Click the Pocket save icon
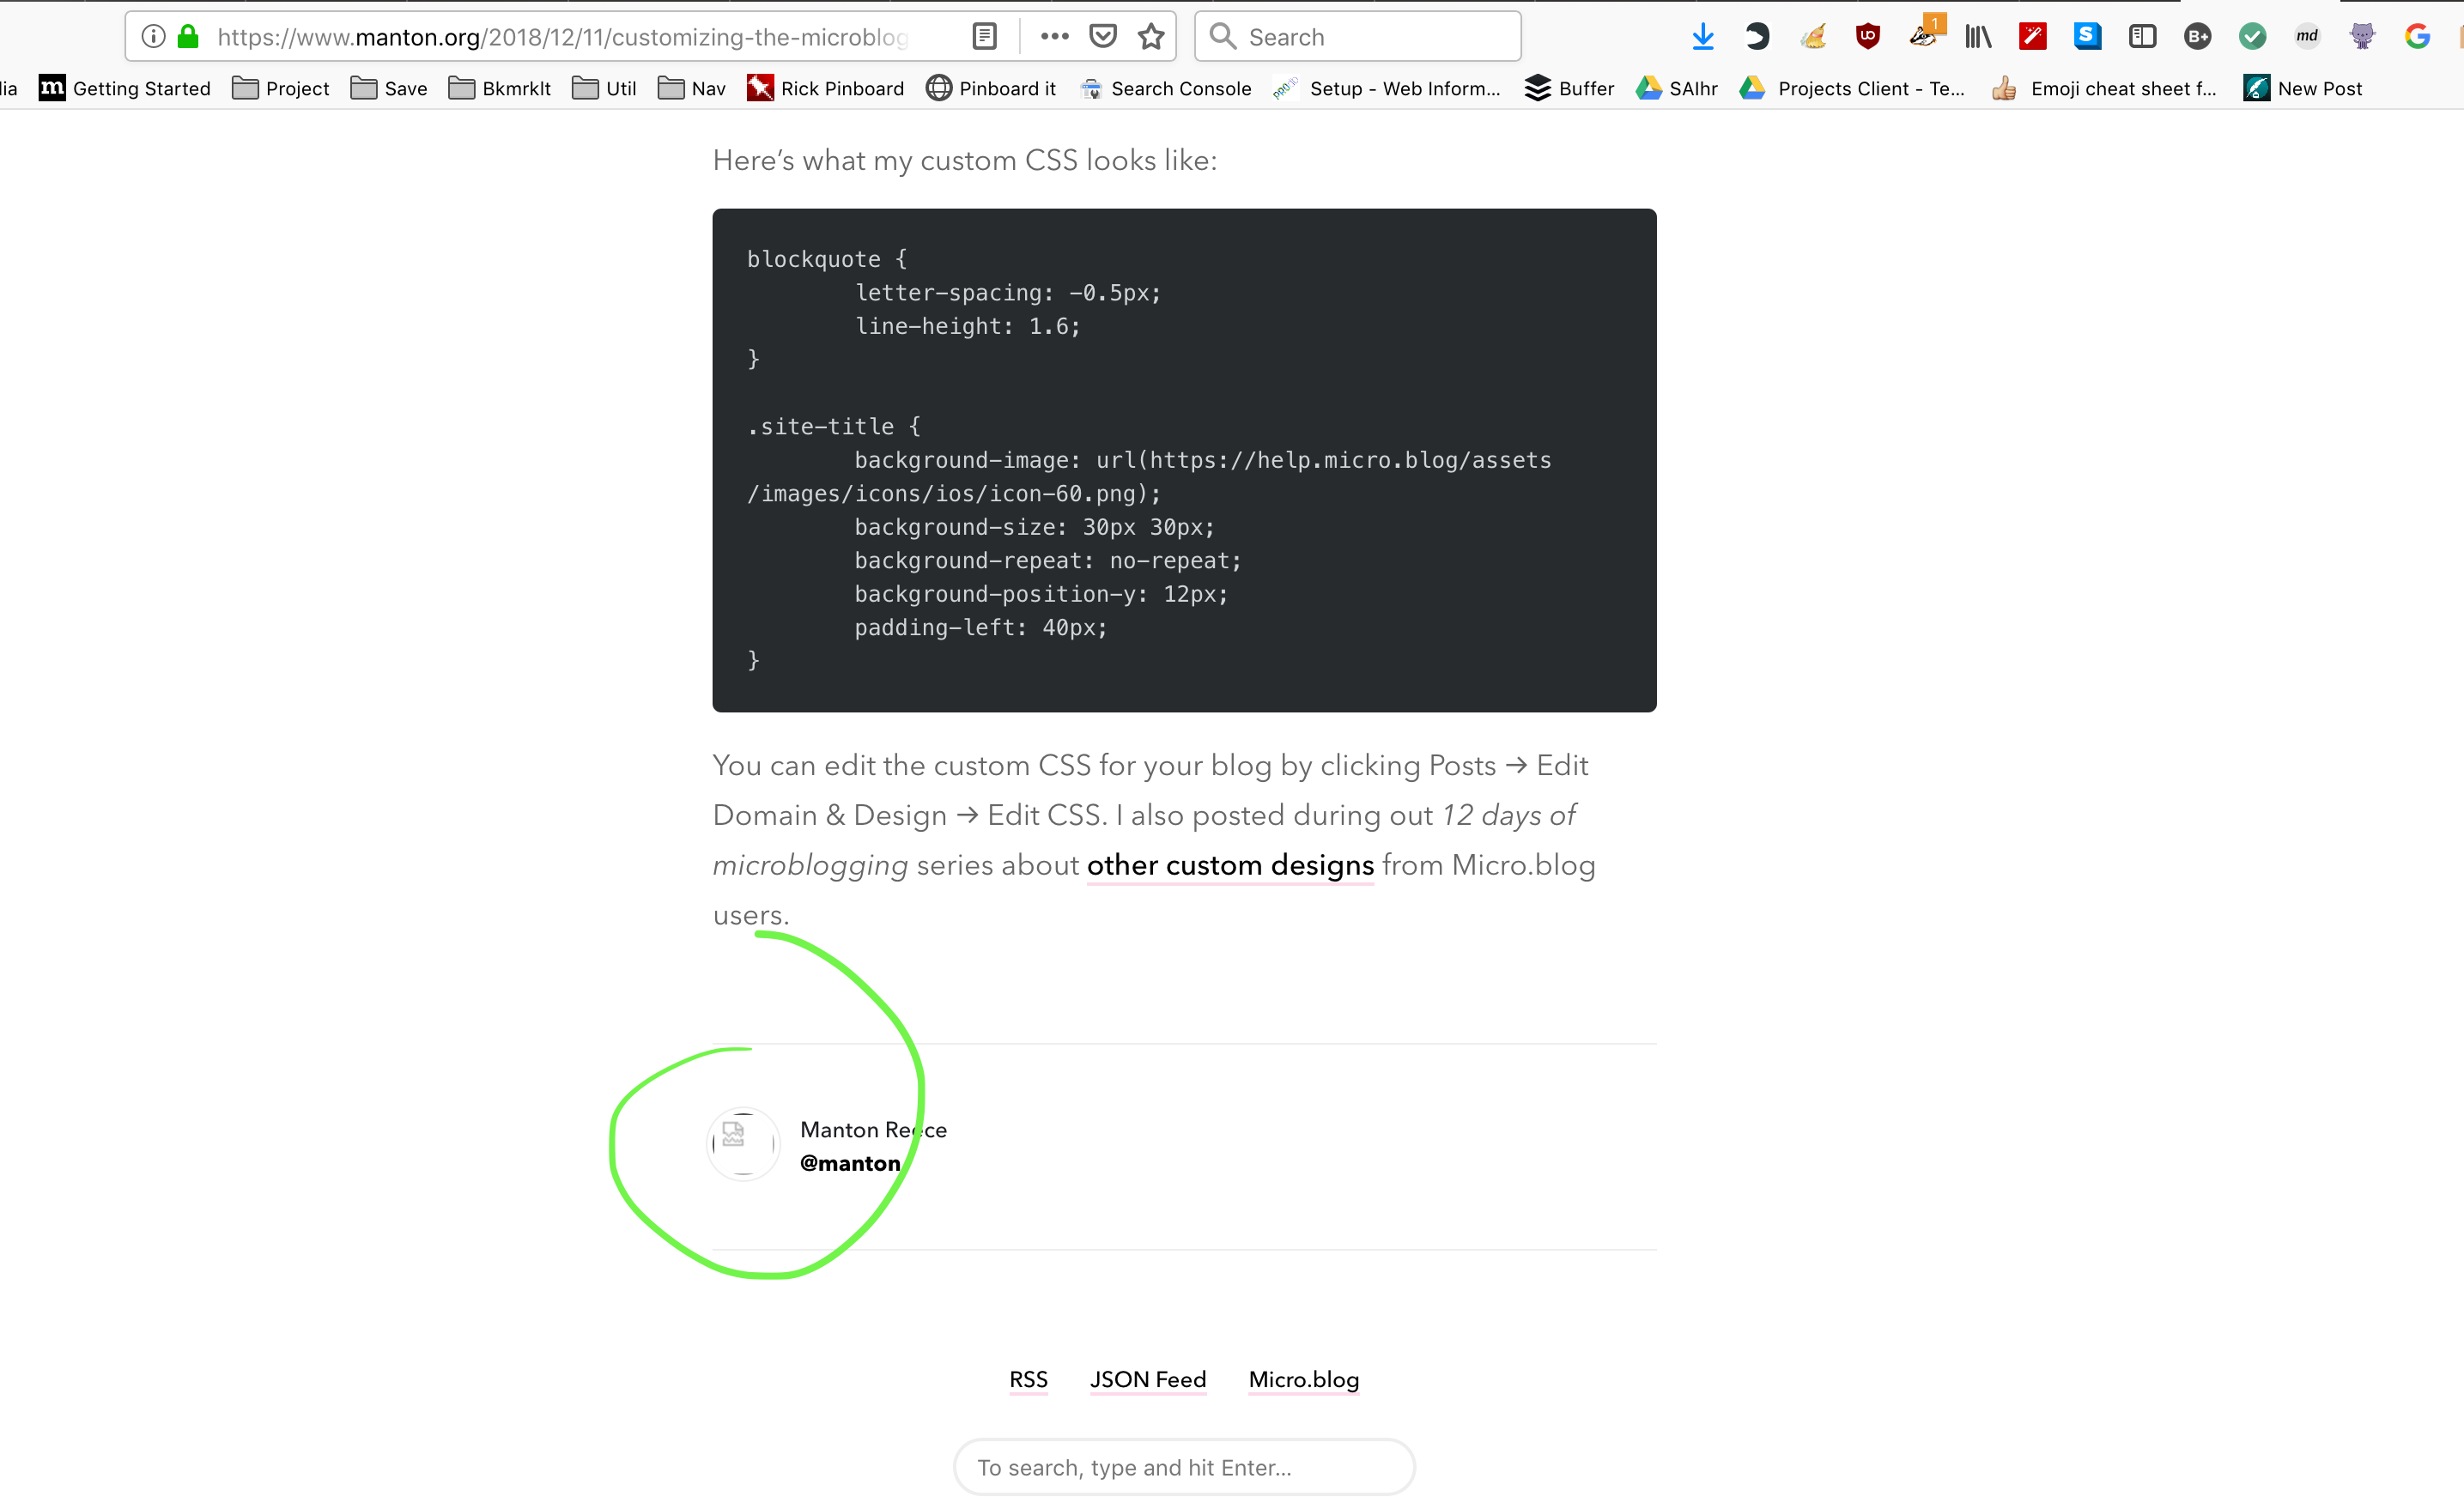 click(x=1102, y=36)
